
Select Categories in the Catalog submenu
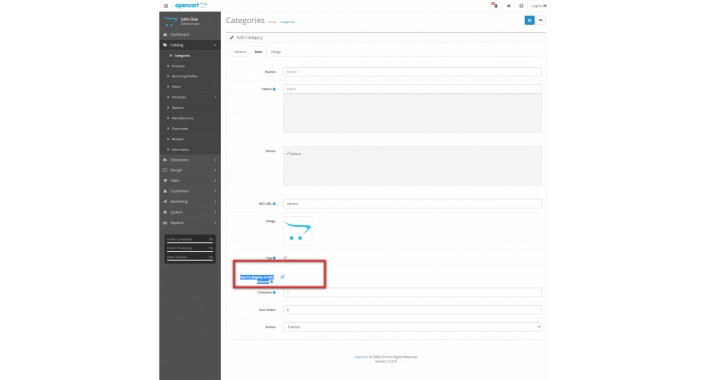190,56
